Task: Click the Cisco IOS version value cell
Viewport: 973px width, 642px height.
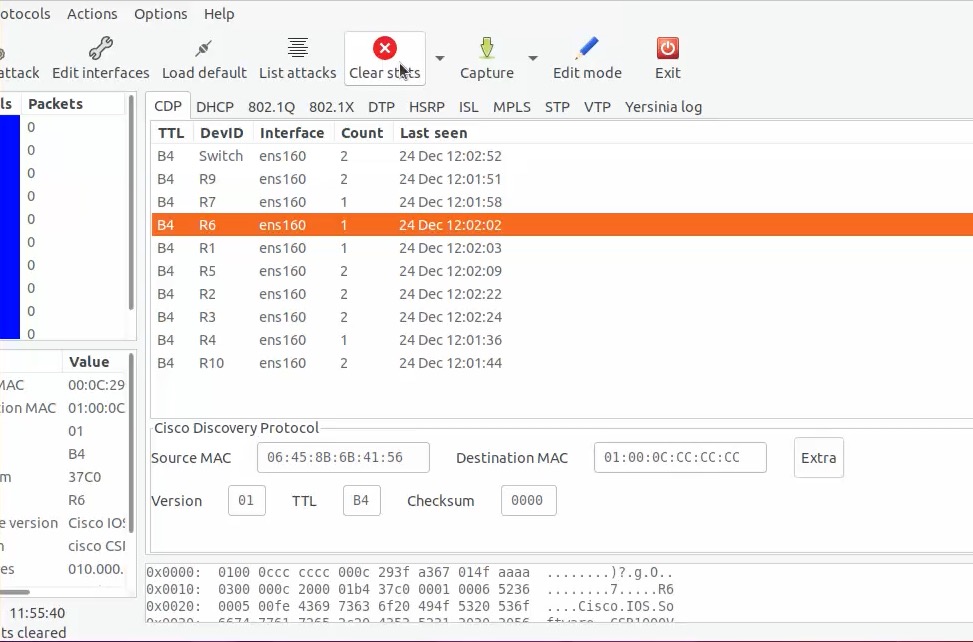Action: (96, 523)
